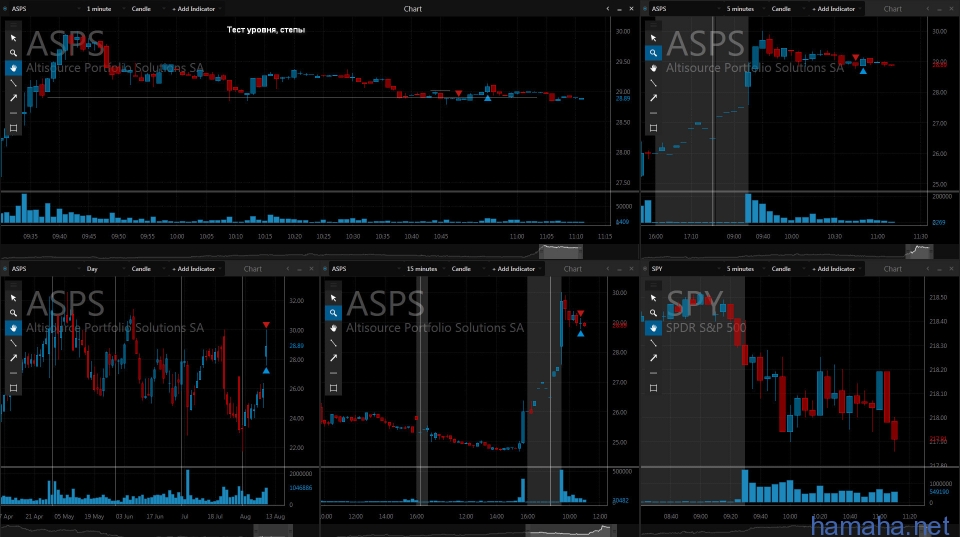960x537 pixels.
Task: Click Add Indicator in ASPS 15 minutes chart
Action: [x=516, y=269]
